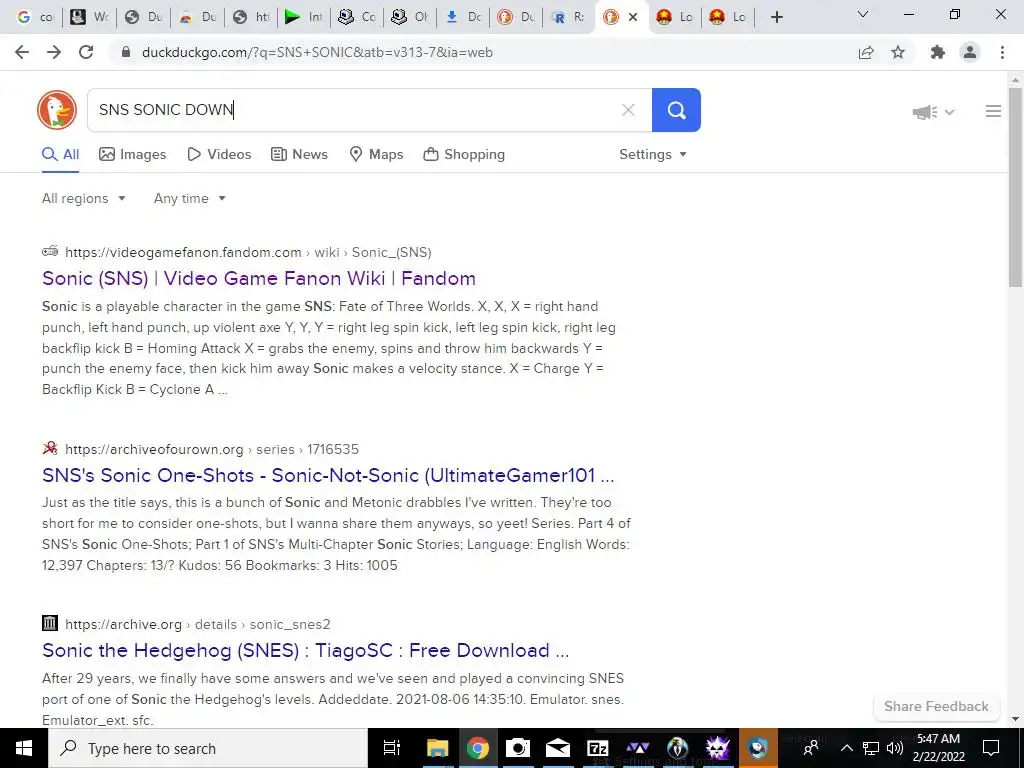Click the volume speaker tray icon
1024x768 pixels.
[895, 748]
